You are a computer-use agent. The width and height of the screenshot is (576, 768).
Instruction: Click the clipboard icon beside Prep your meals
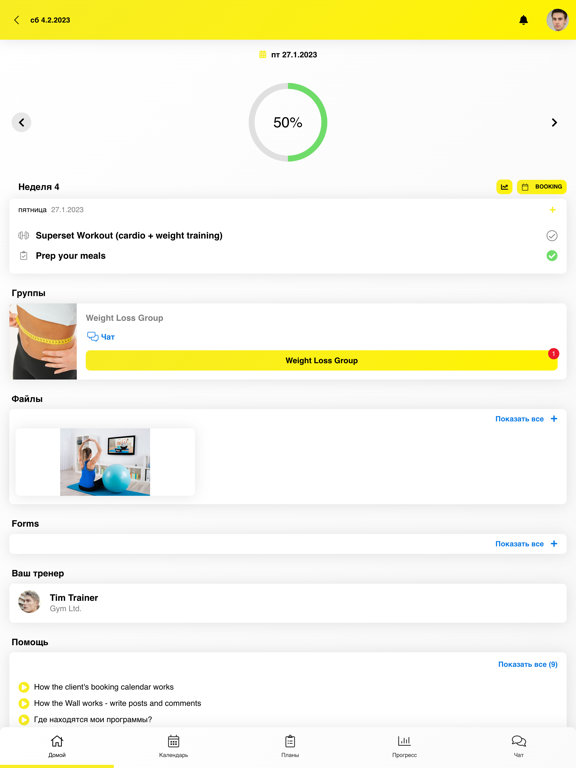click(24, 256)
